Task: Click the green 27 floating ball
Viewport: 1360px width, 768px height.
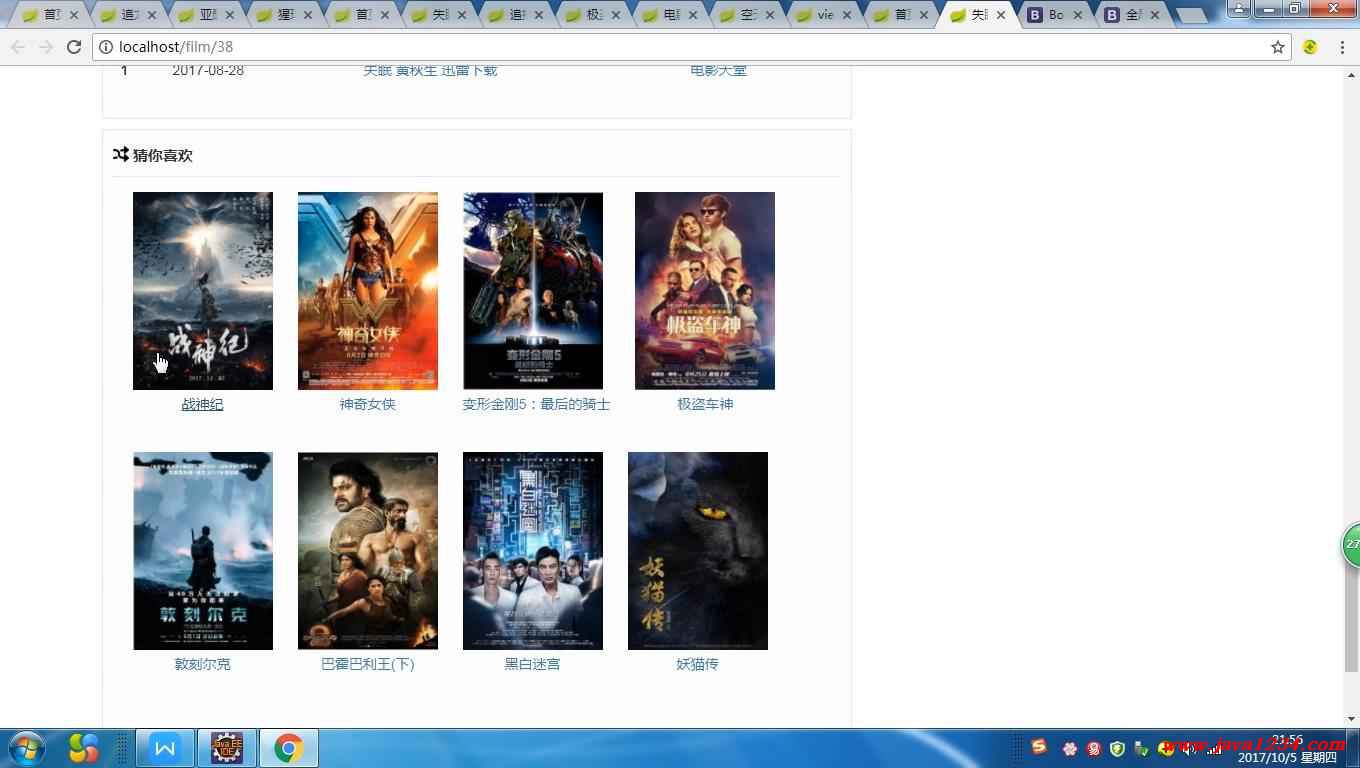Action: point(1351,544)
